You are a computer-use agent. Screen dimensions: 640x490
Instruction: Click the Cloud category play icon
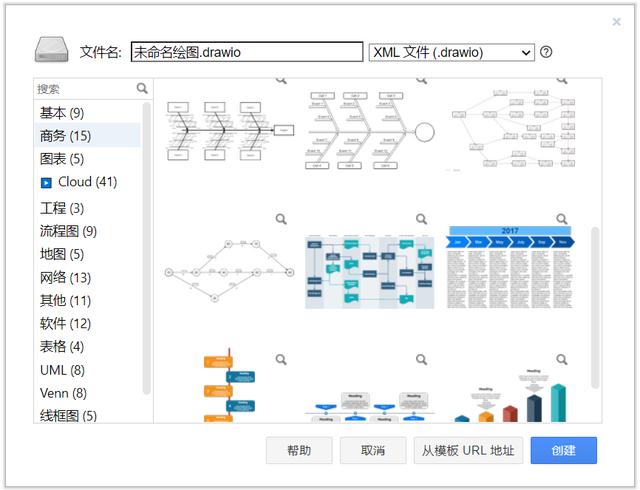click(46, 183)
